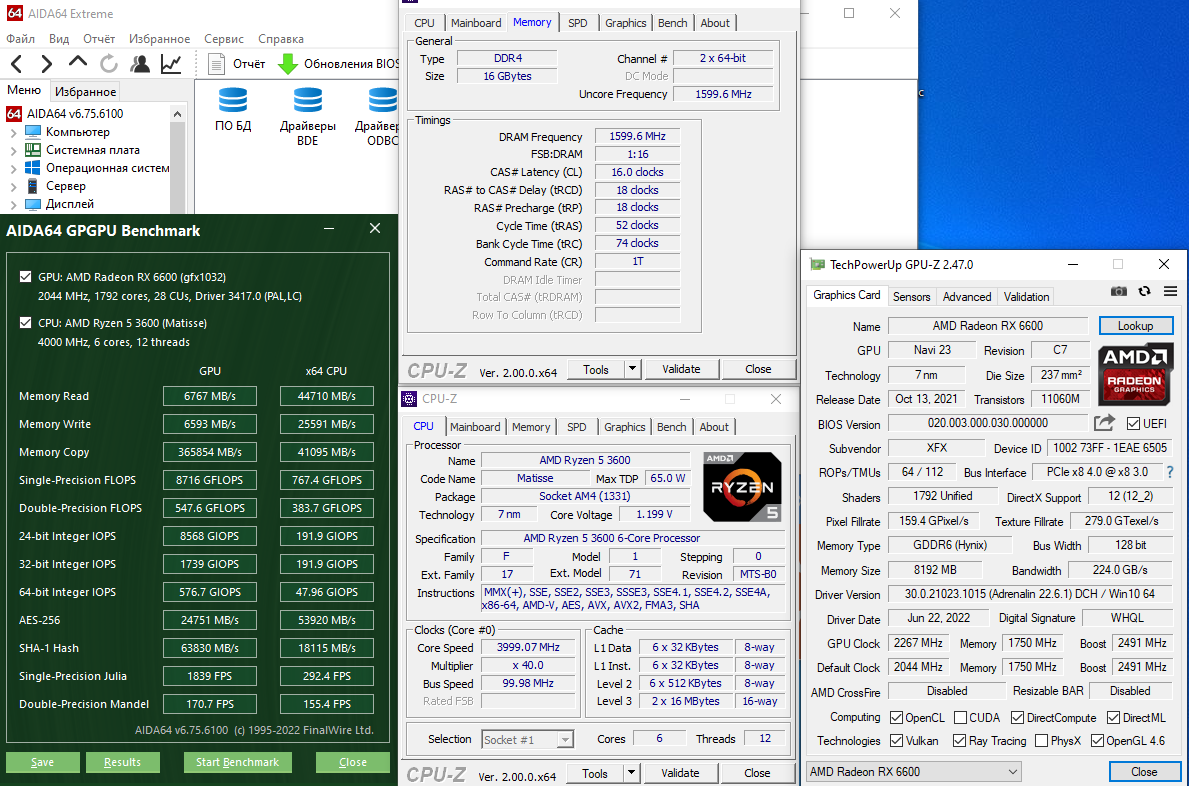1189x786 pixels.
Task: Click AIDA64 v6.75.6100 root tree icon
Action: click(14, 114)
